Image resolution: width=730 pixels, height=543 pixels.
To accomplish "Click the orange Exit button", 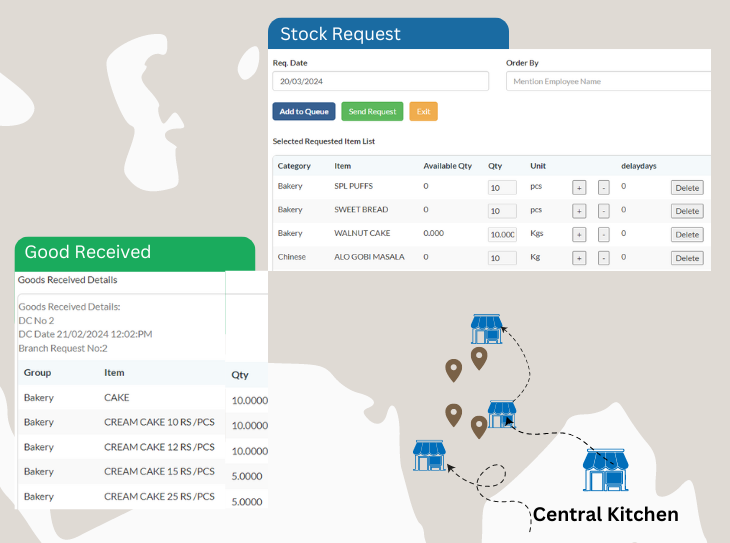I will tap(423, 111).
